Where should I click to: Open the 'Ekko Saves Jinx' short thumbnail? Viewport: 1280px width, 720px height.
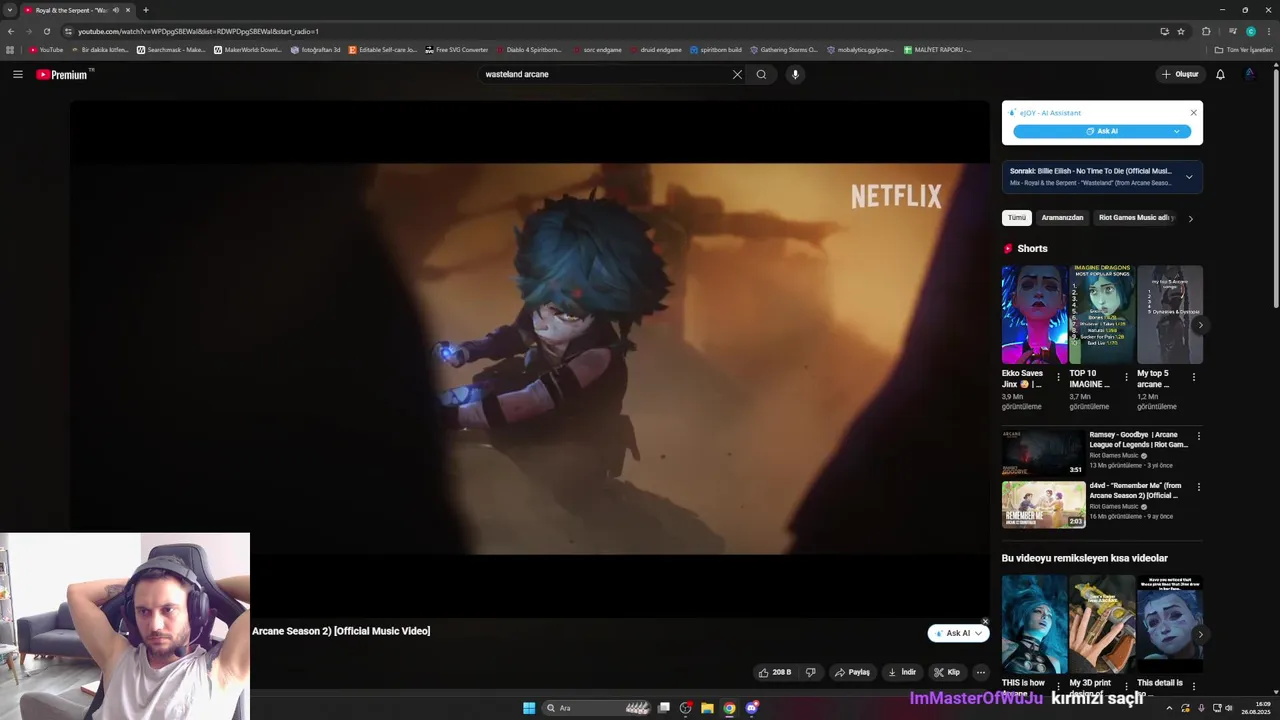pos(1034,314)
